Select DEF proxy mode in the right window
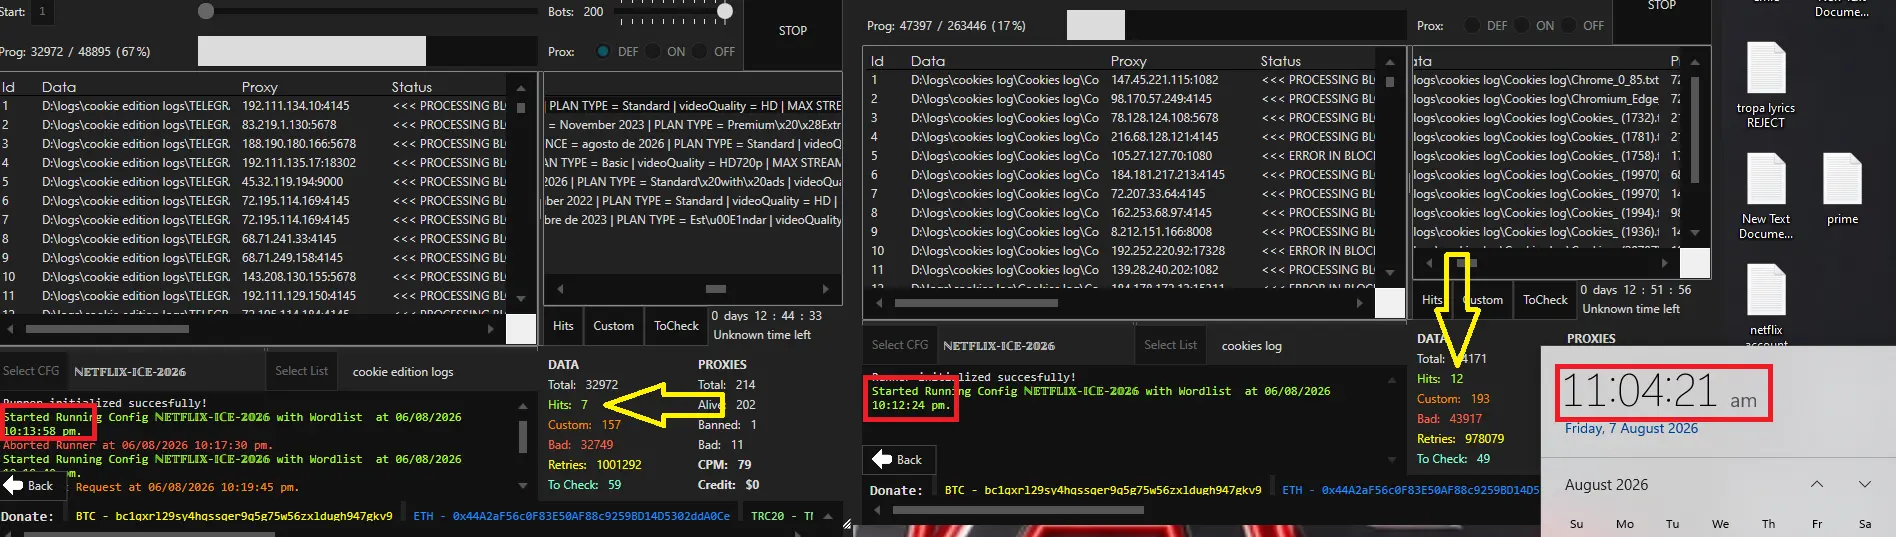The height and width of the screenshot is (537, 1896). click(1472, 25)
